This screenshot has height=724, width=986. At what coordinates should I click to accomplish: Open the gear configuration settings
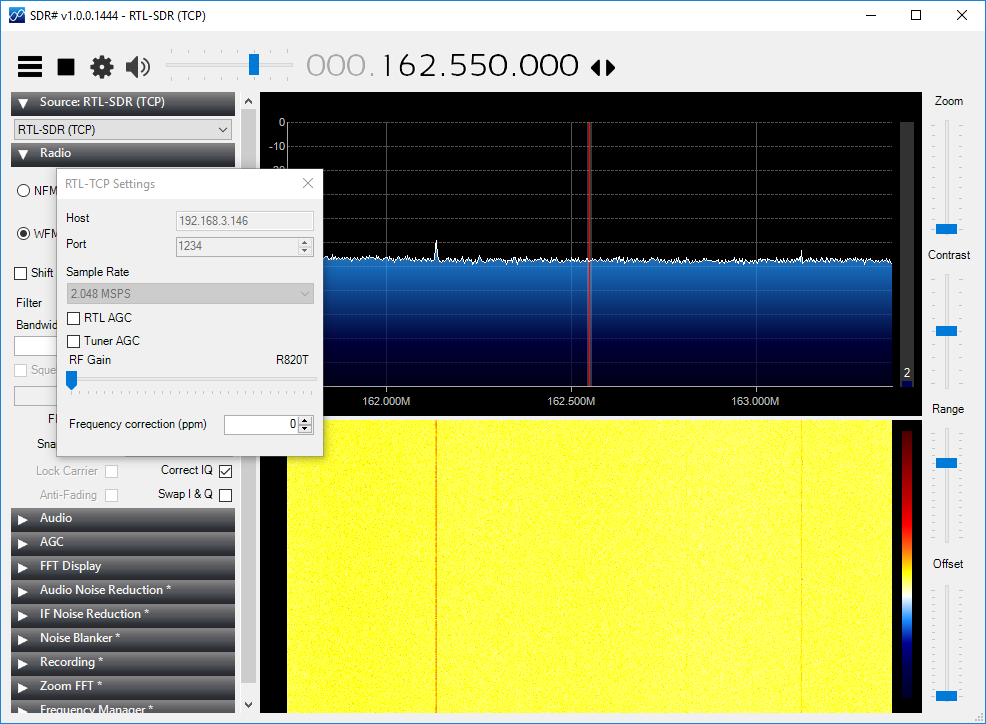(102, 67)
